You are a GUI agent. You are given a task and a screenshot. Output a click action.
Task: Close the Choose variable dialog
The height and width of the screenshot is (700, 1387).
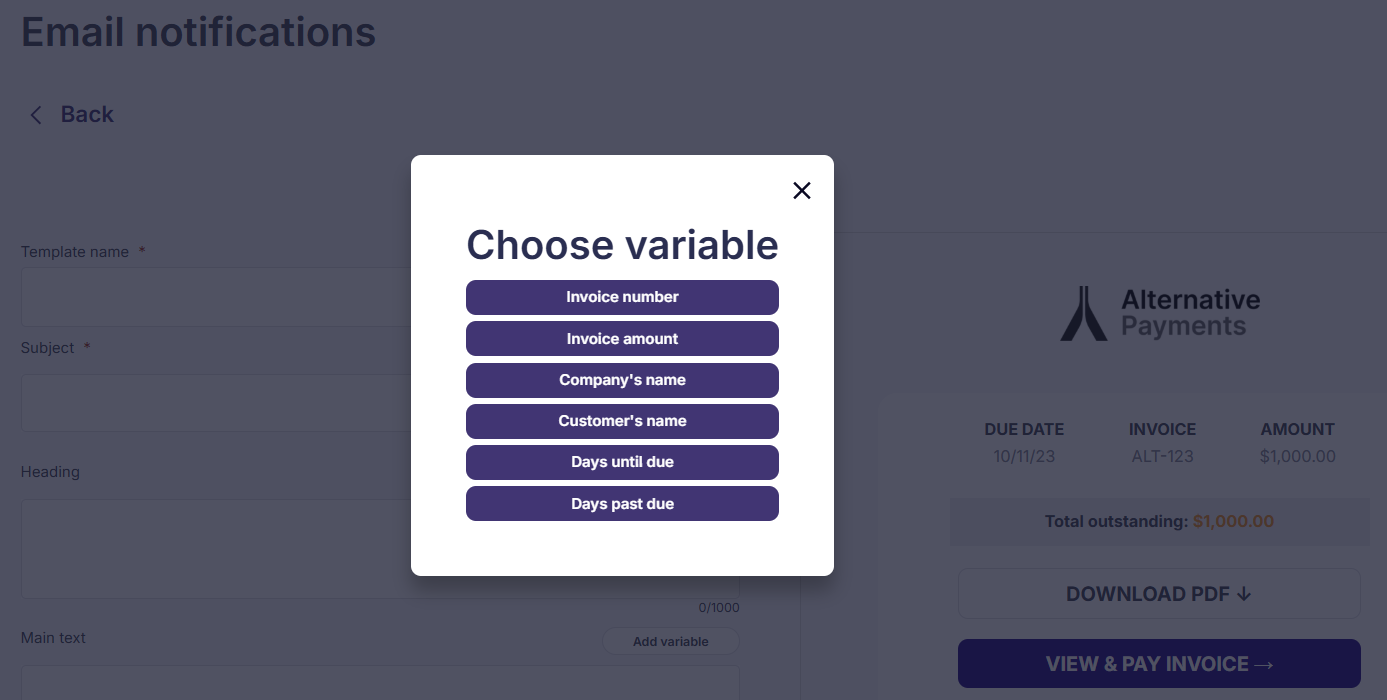[x=801, y=190]
